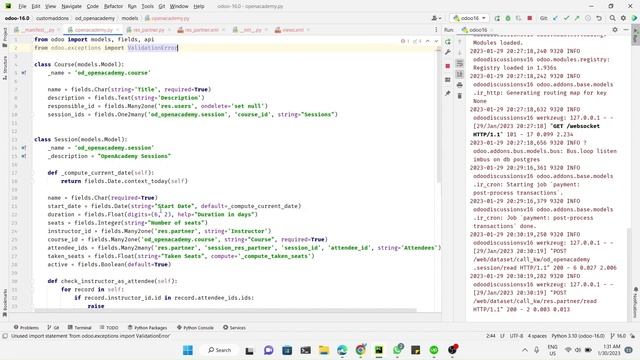Click Git branch 16.0 in status bar

[x=618, y=336]
